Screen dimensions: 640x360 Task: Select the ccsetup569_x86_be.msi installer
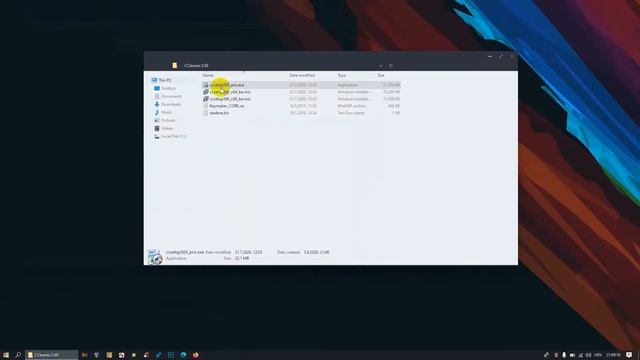point(230,99)
